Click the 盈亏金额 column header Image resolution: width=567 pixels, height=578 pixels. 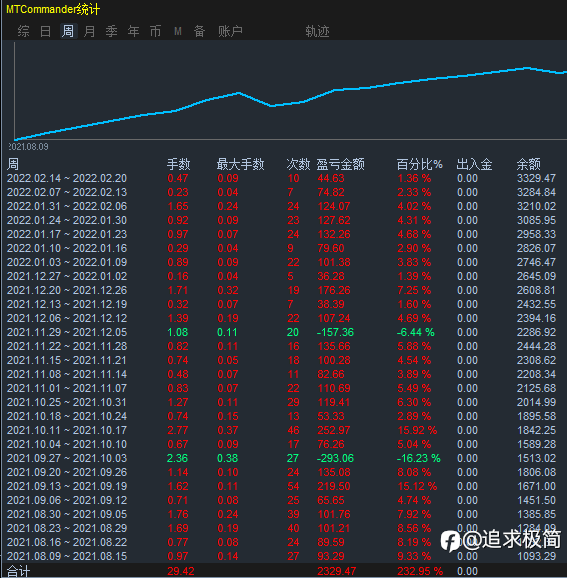pyautogui.click(x=341, y=164)
